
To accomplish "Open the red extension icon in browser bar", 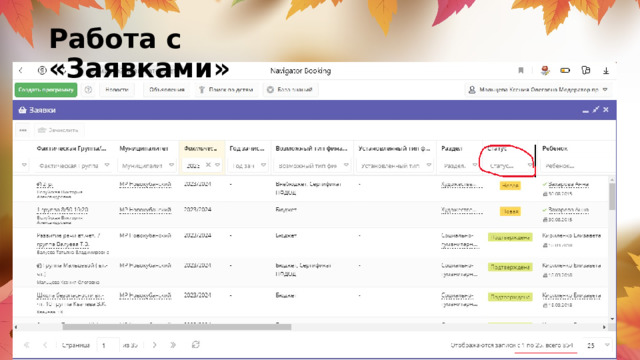I will 545,70.
